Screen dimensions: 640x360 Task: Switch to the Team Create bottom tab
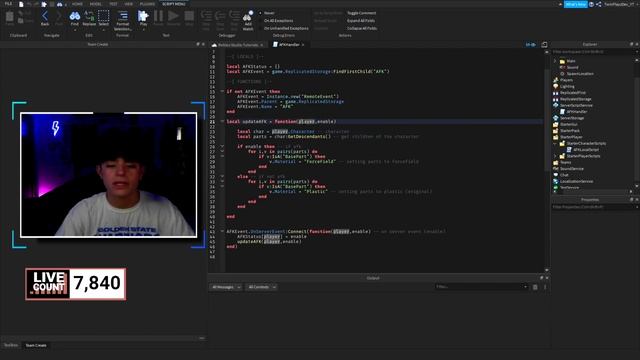pos(36,345)
